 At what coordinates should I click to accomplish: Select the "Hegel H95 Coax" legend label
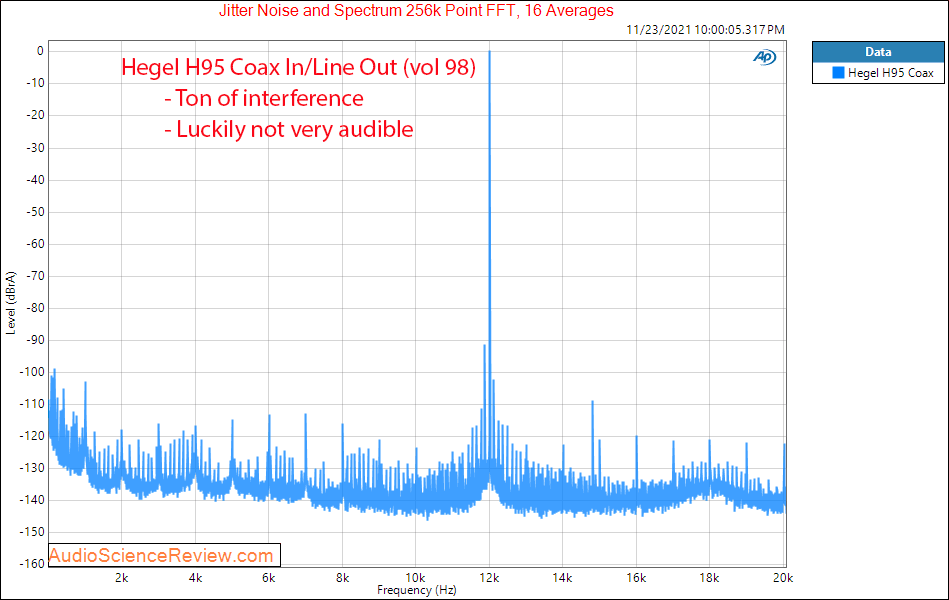(x=890, y=73)
